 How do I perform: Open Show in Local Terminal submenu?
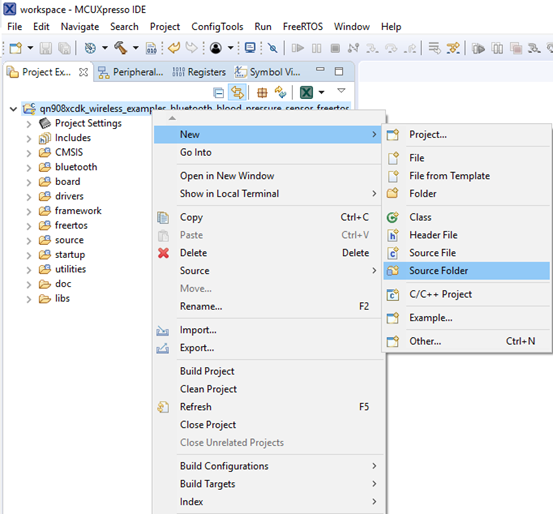268,193
